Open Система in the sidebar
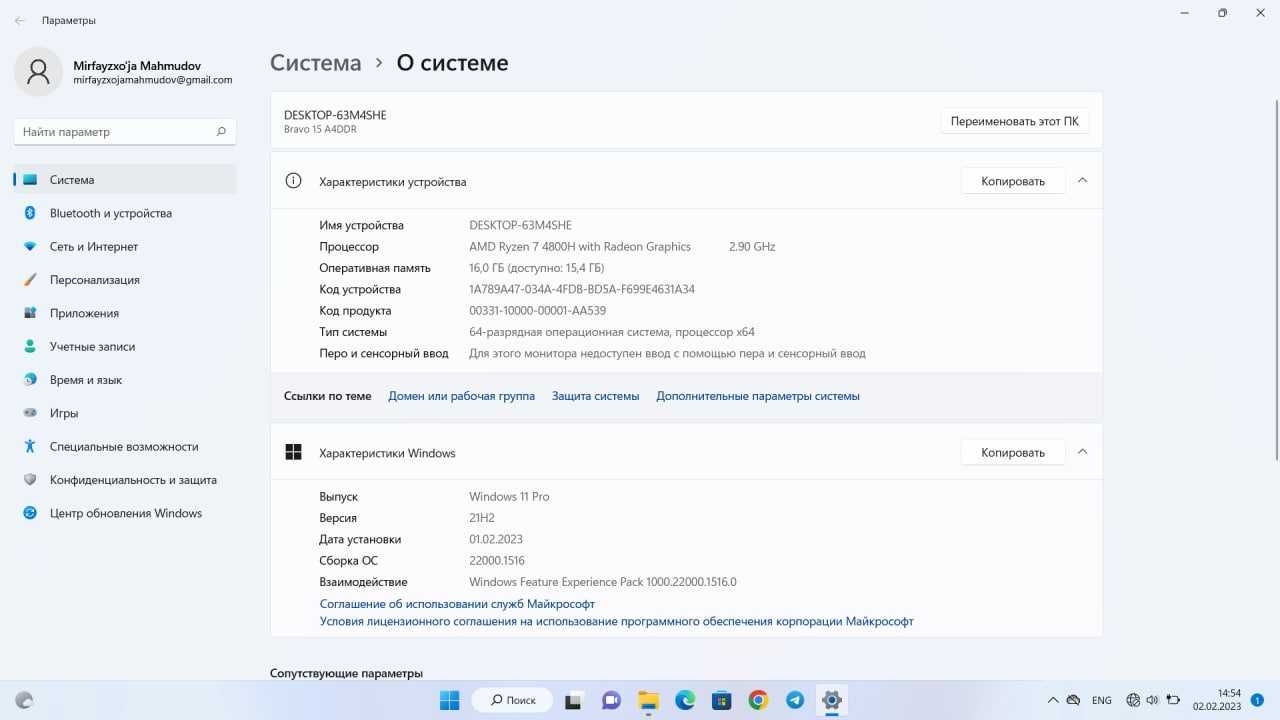1280x720 pixels. pos(125,180)
